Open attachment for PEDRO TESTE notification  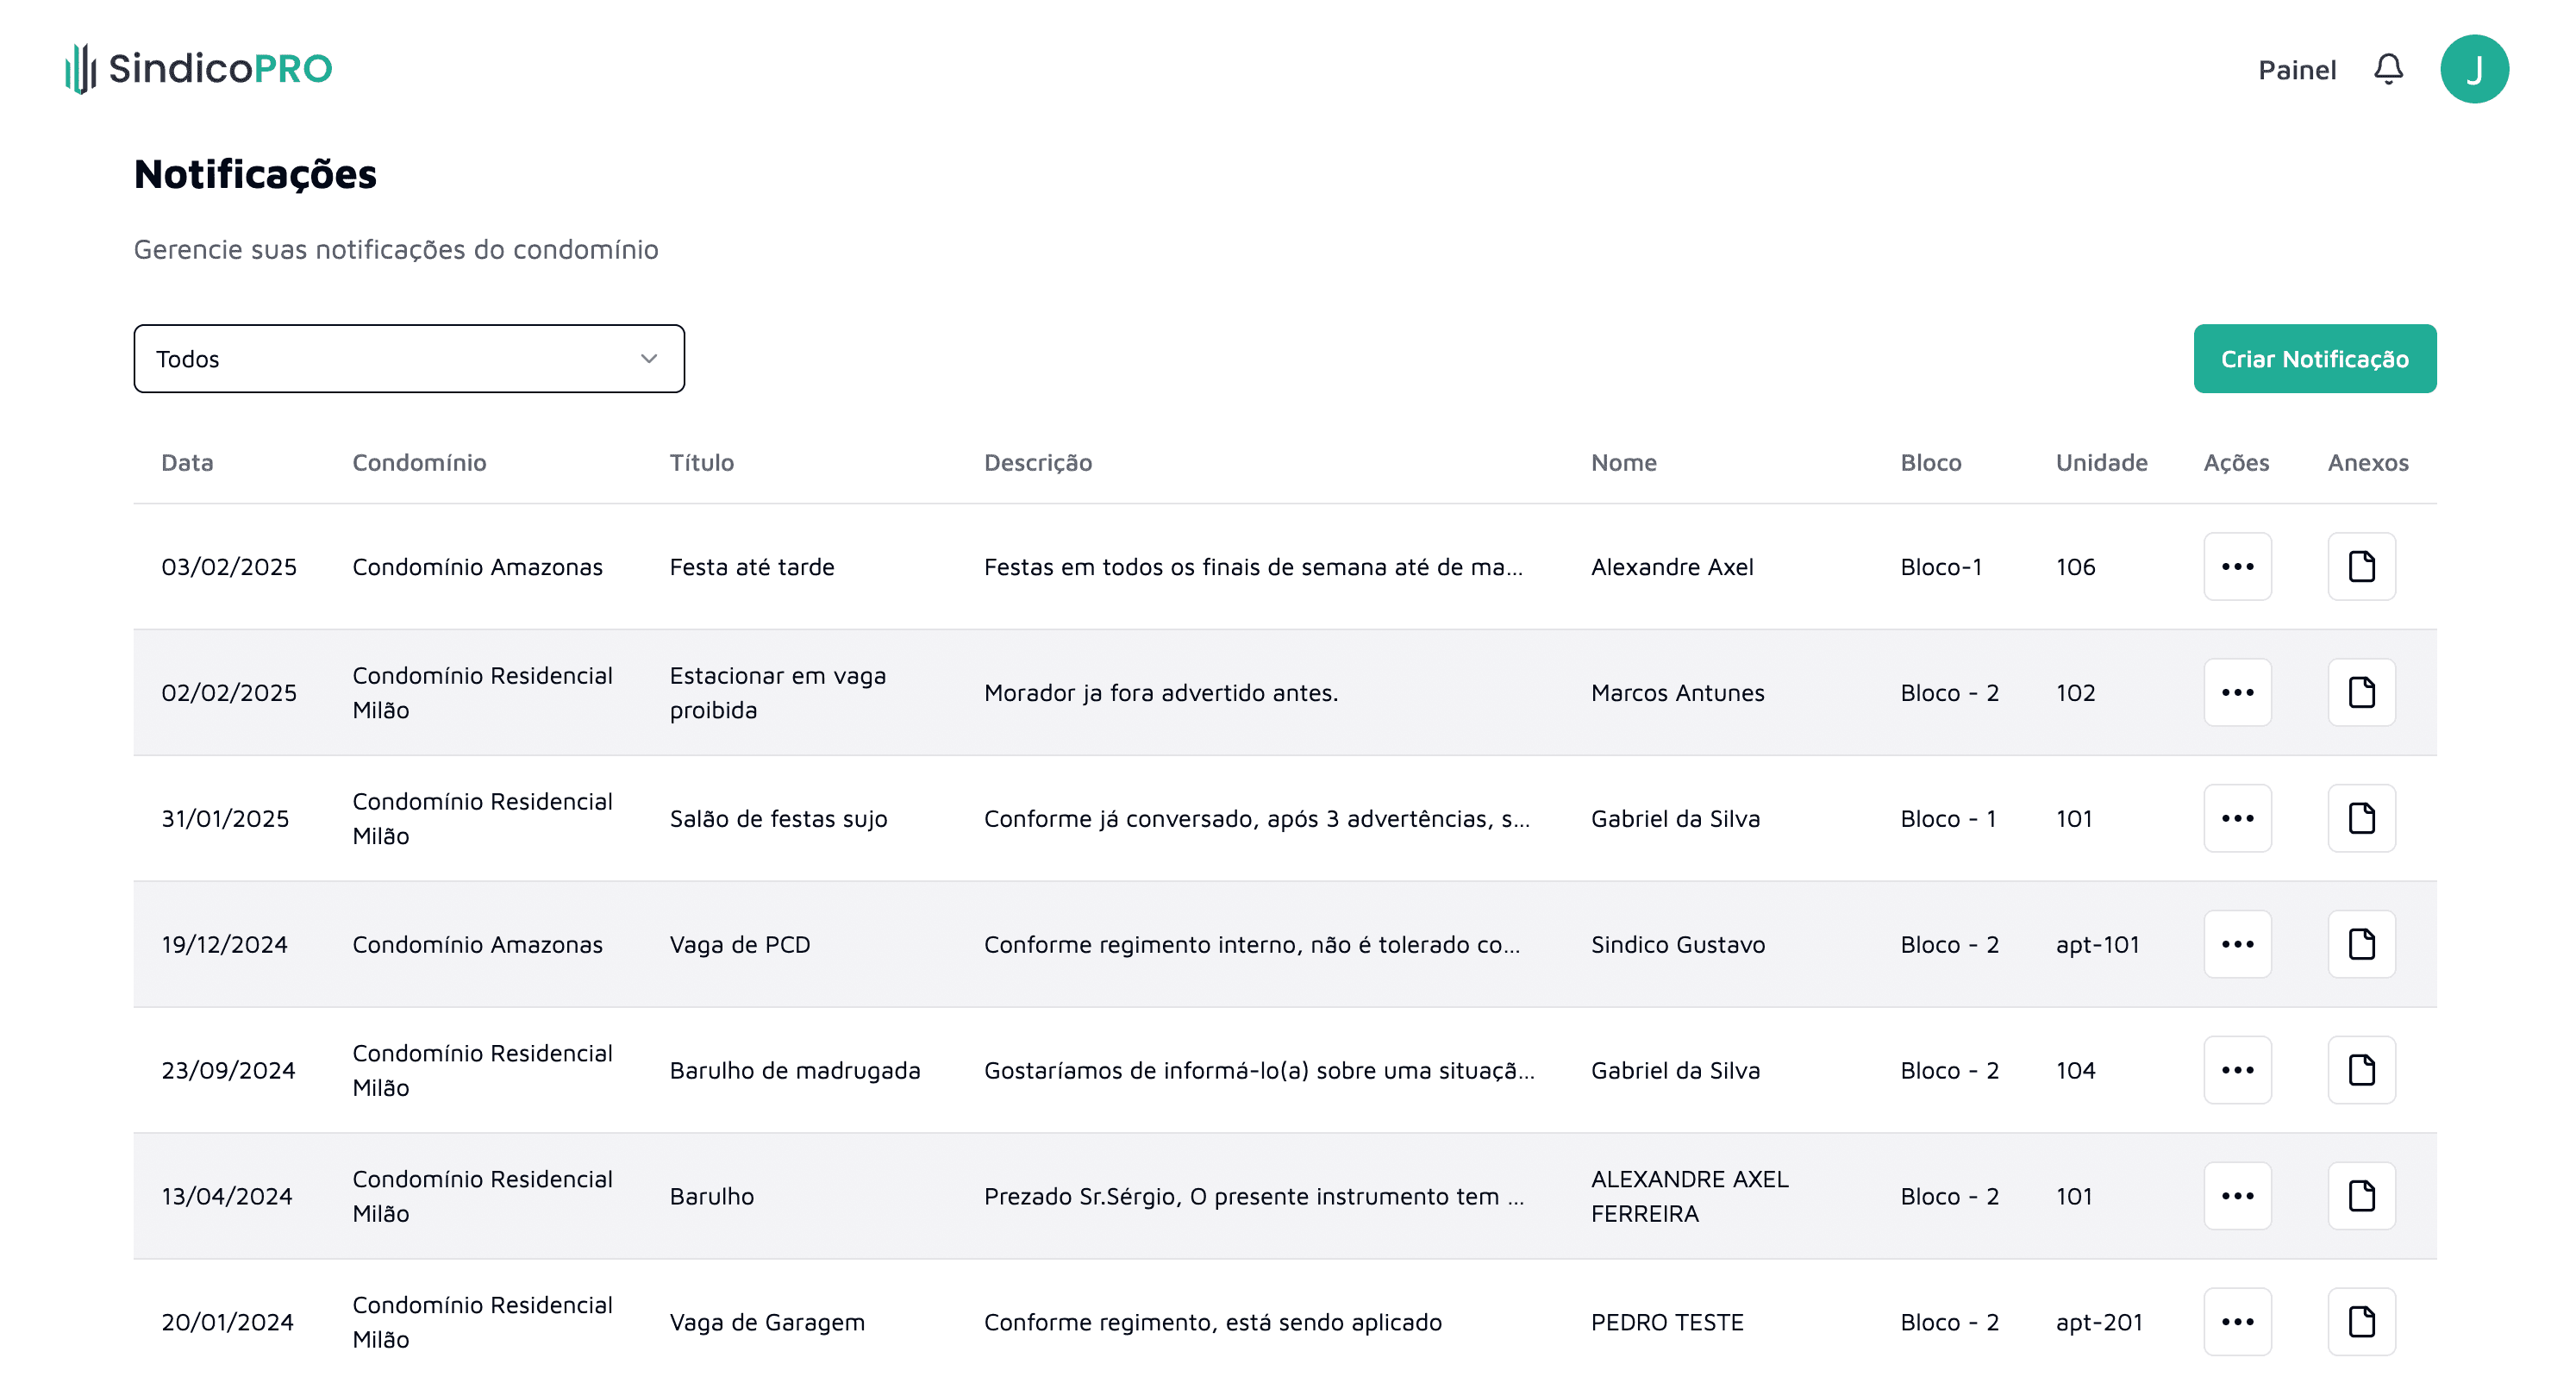(x=2361, y=1321)
